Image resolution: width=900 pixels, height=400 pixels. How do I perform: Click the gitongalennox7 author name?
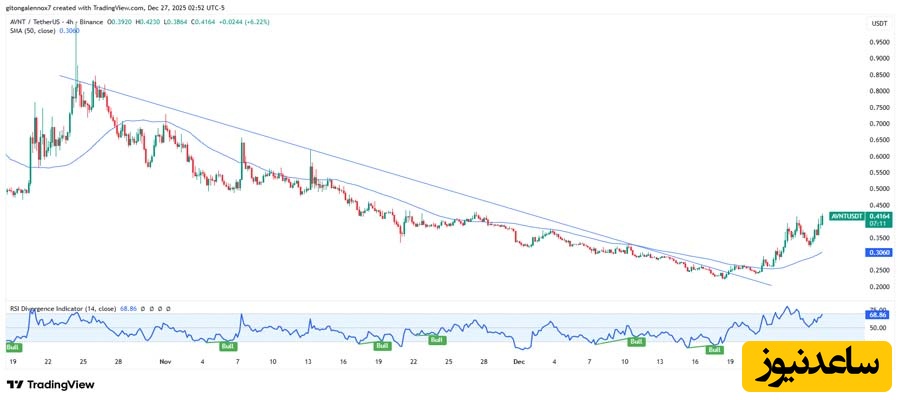[32, 8]
